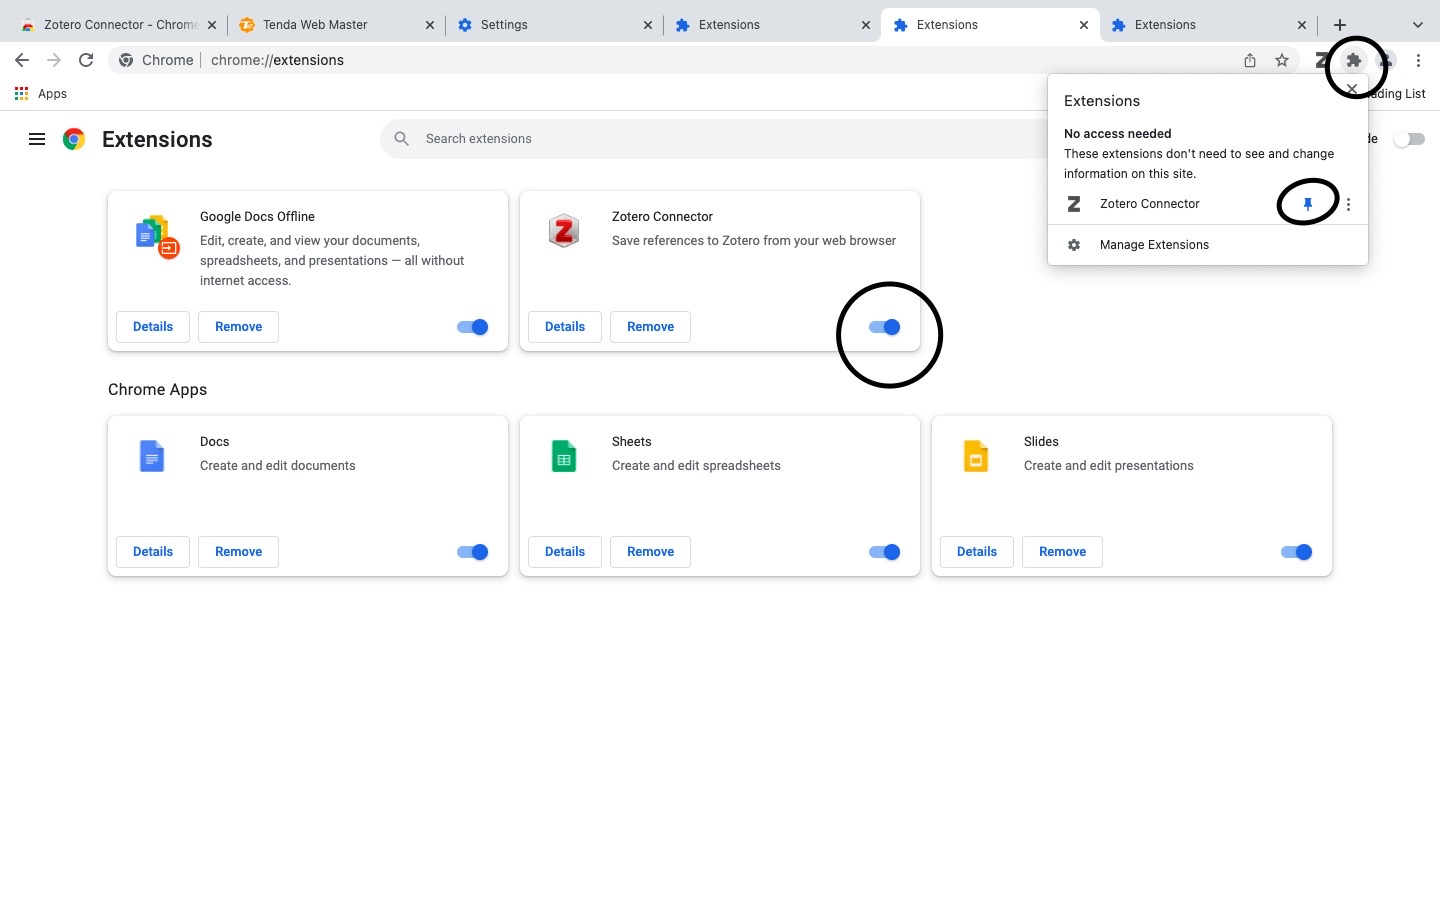The image size is (1440, 900).
Task: Toggle off the Zotero Connector extension
Action: pyautogui.click(x=885, y=327)
